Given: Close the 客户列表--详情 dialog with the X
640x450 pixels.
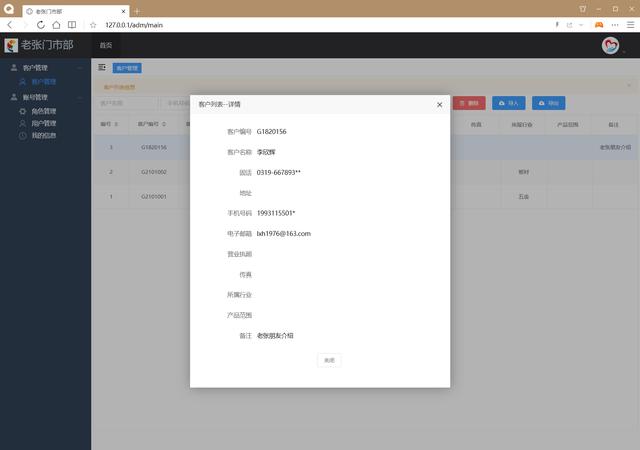Looking at the screenshot, I should [x=440, y=105].
